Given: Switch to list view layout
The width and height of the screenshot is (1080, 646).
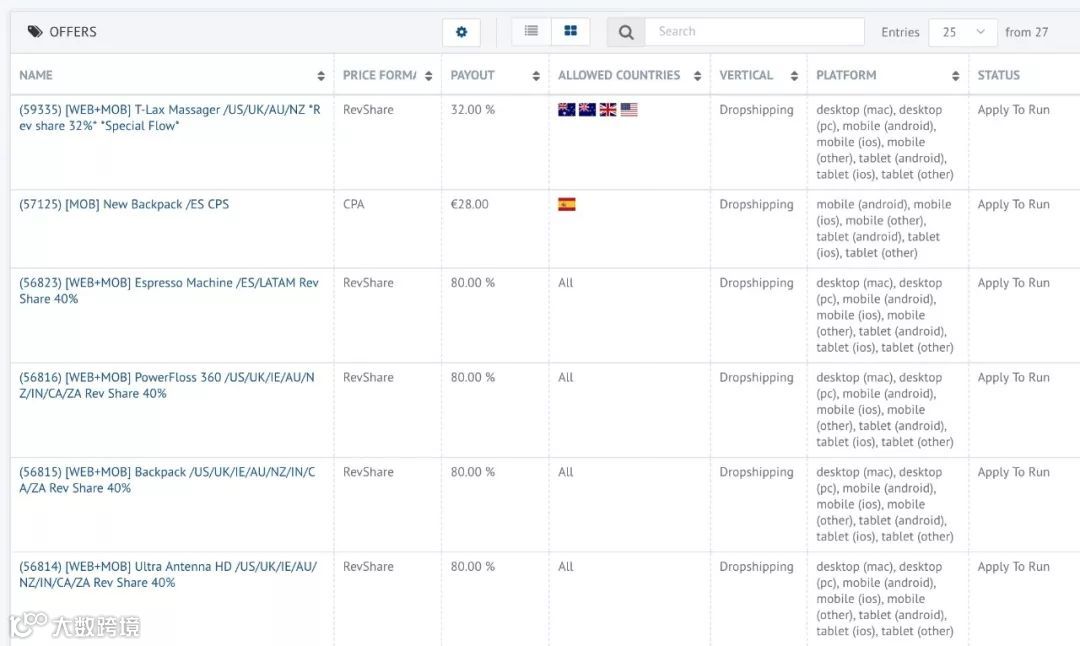Looking at the screenshot, I should [531, 31].
